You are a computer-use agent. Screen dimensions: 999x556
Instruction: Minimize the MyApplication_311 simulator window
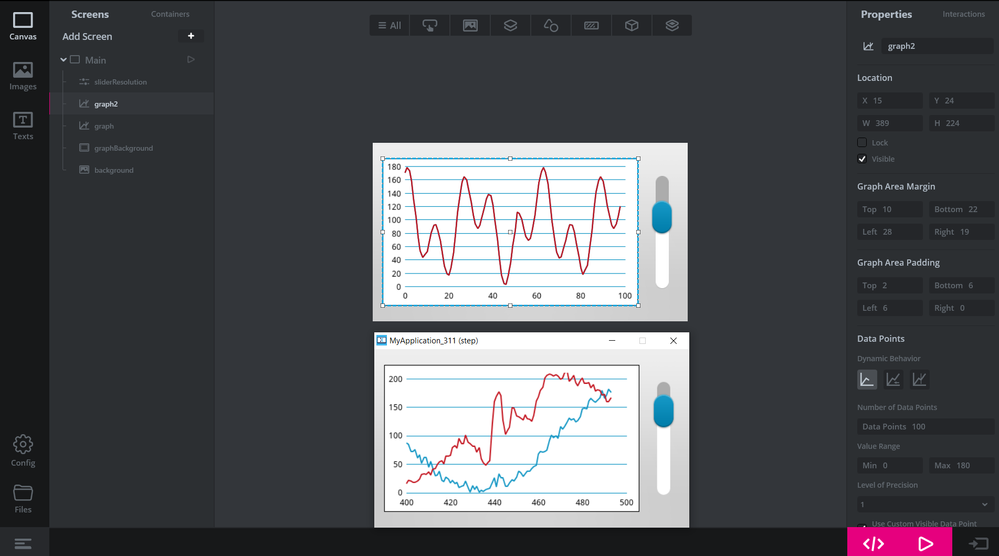click(612, 341)
